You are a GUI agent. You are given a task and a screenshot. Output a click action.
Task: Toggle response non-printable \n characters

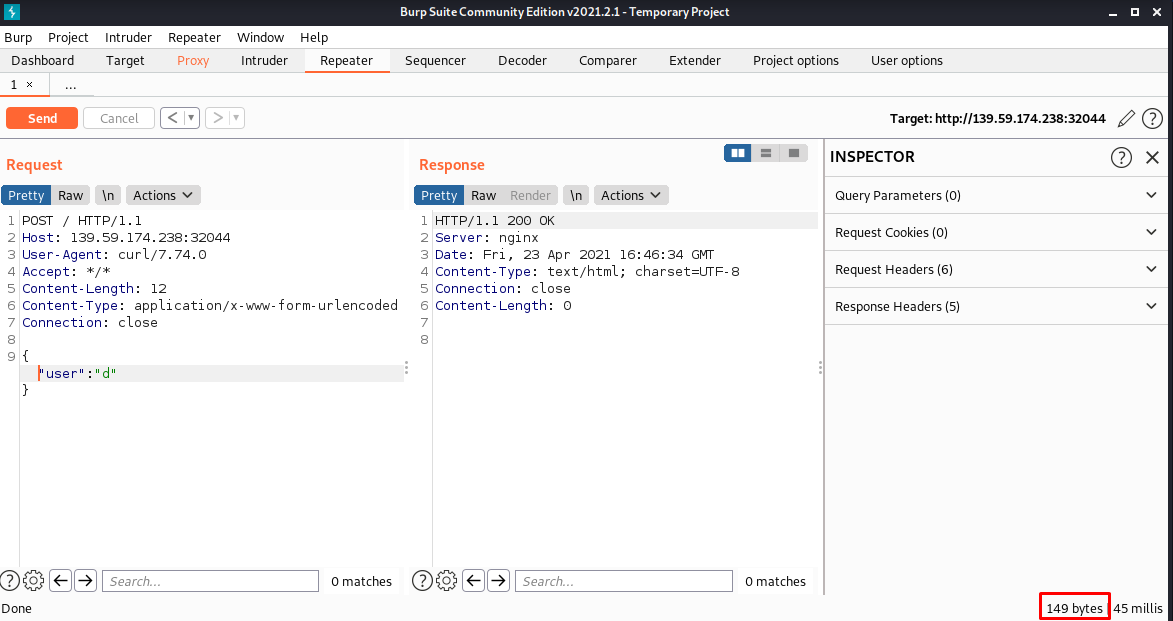point(576,195)
